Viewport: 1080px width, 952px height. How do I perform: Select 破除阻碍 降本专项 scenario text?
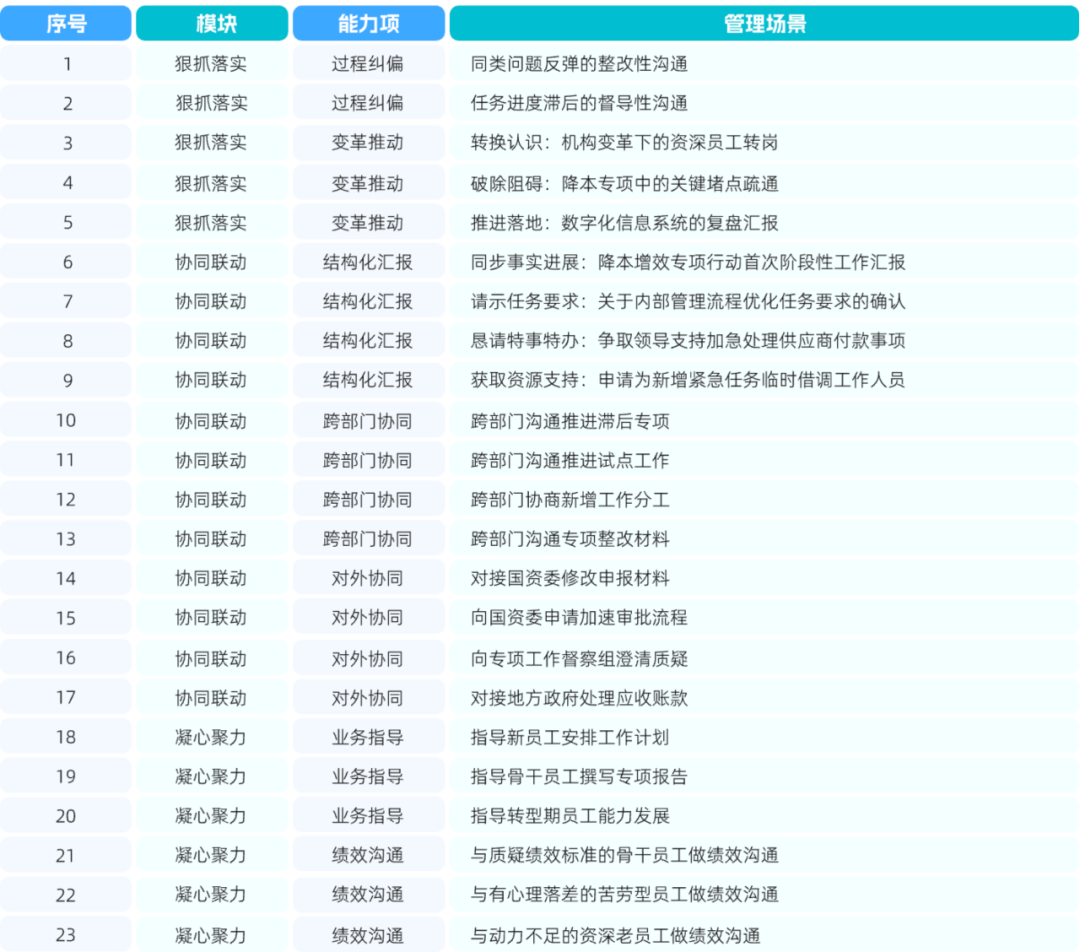pyautogui.click(x=624, y=184)
